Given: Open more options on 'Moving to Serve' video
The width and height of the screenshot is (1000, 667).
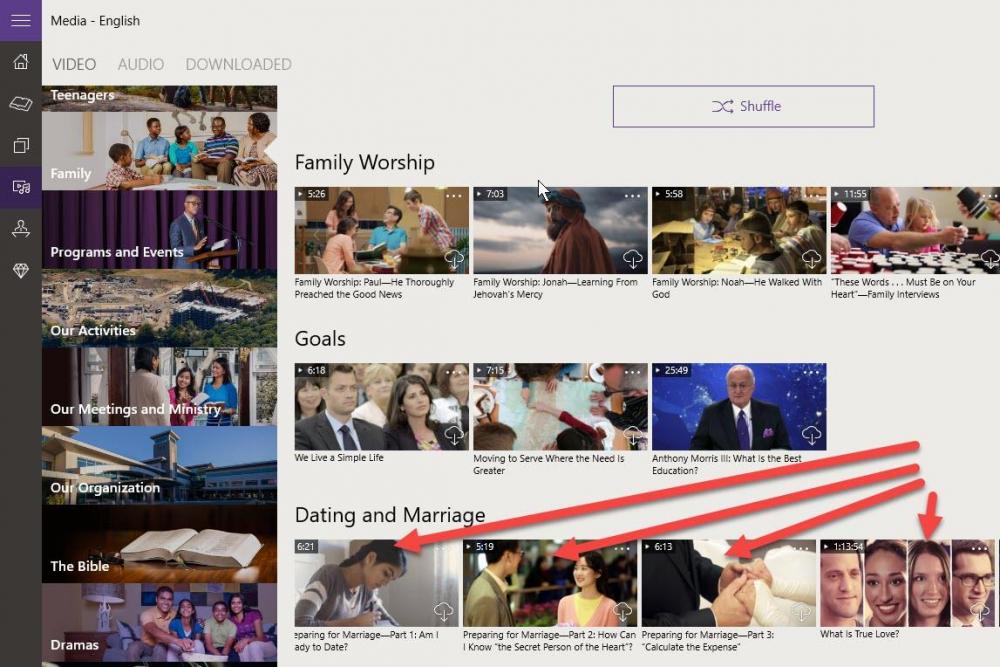Looking at the screenshot, I should point(632,372).
